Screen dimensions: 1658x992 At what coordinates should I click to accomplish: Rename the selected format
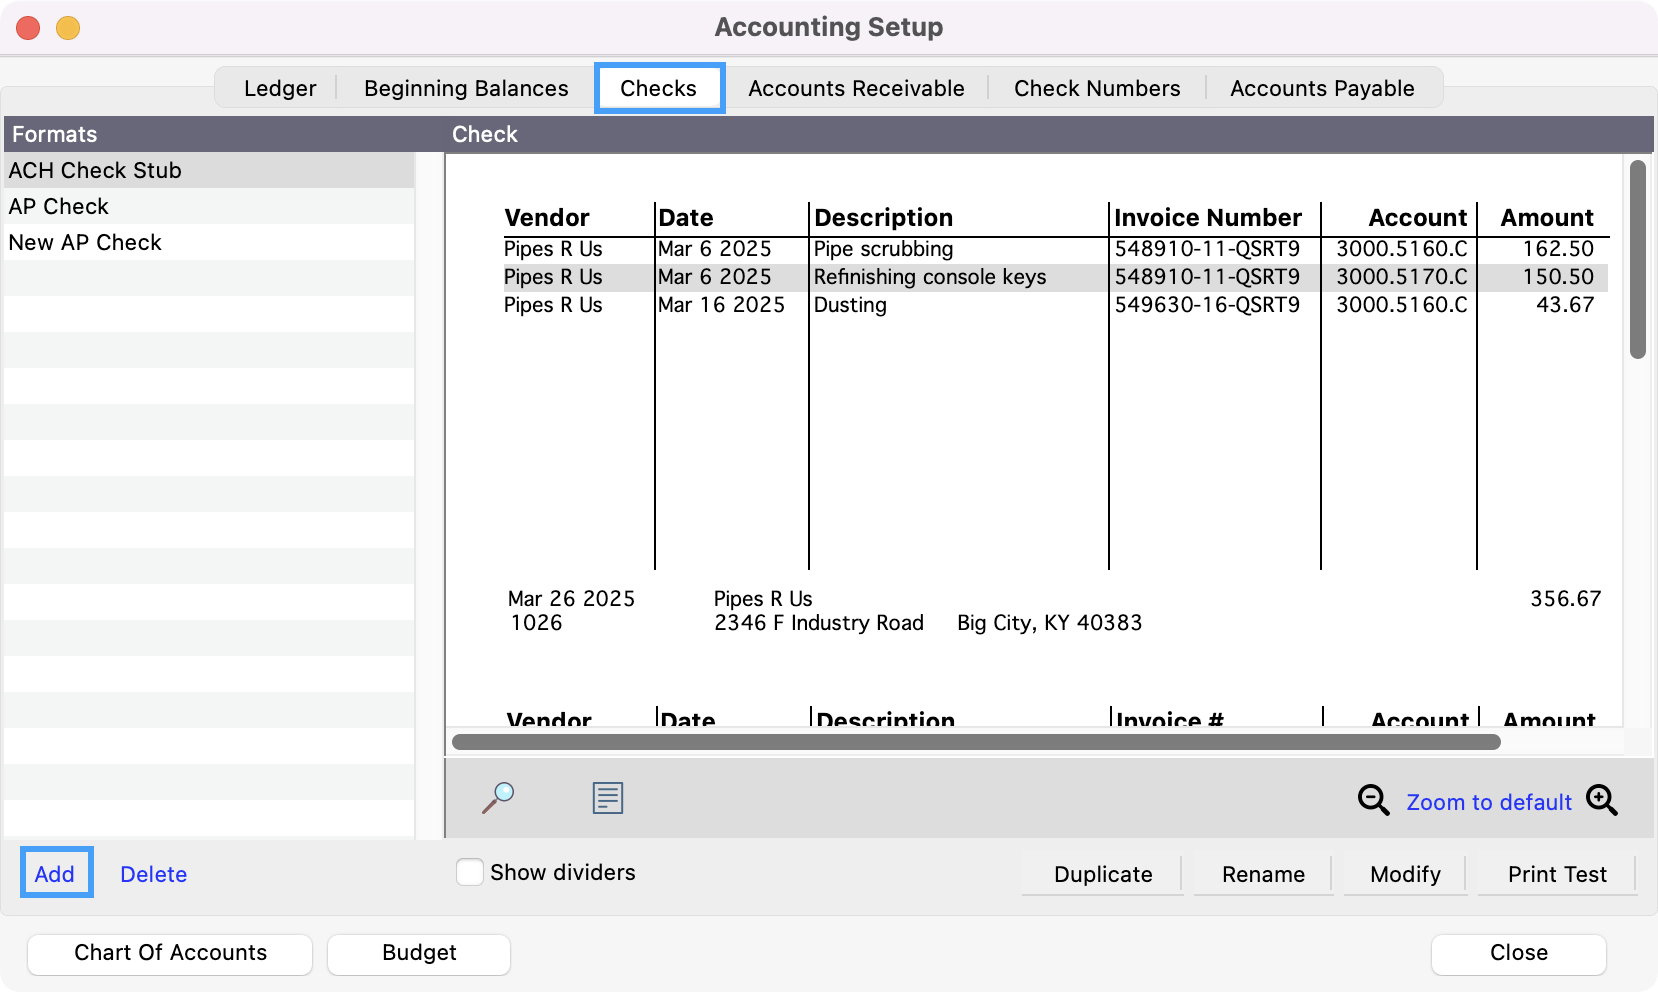click(1263, 874)
